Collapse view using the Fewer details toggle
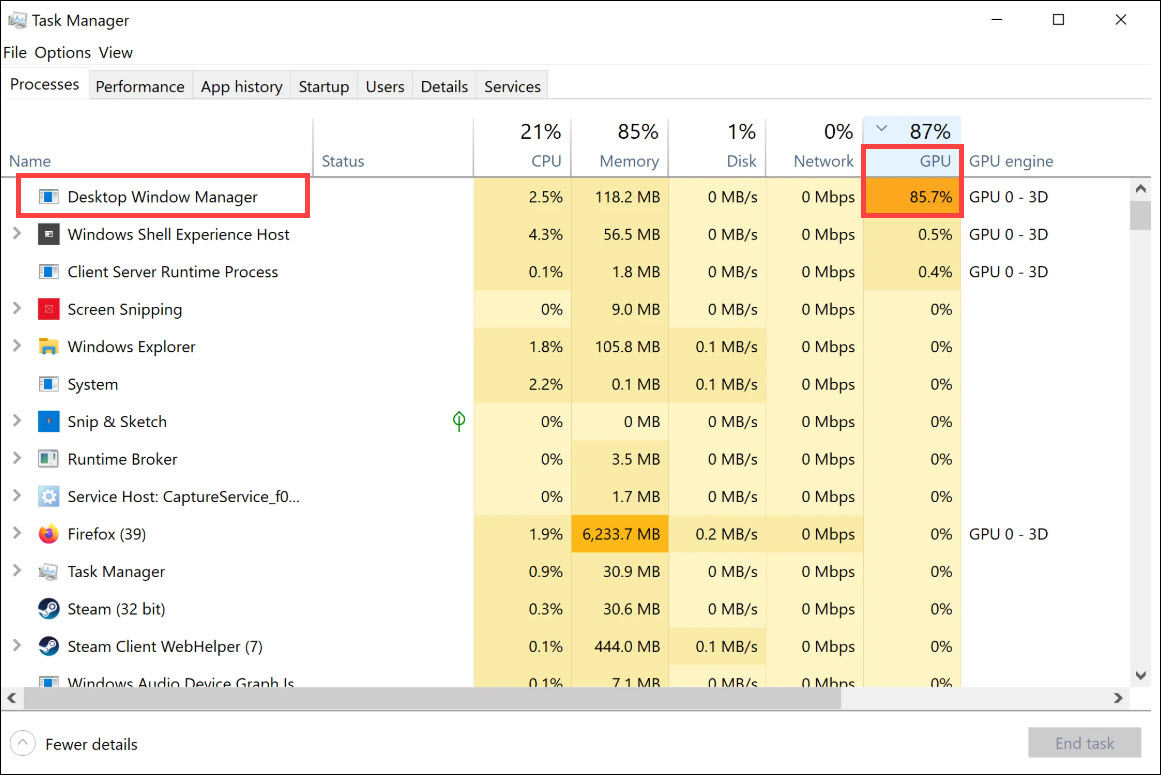Image resolution: width=1161 pixels, height=775 pixels. point(75,744)
